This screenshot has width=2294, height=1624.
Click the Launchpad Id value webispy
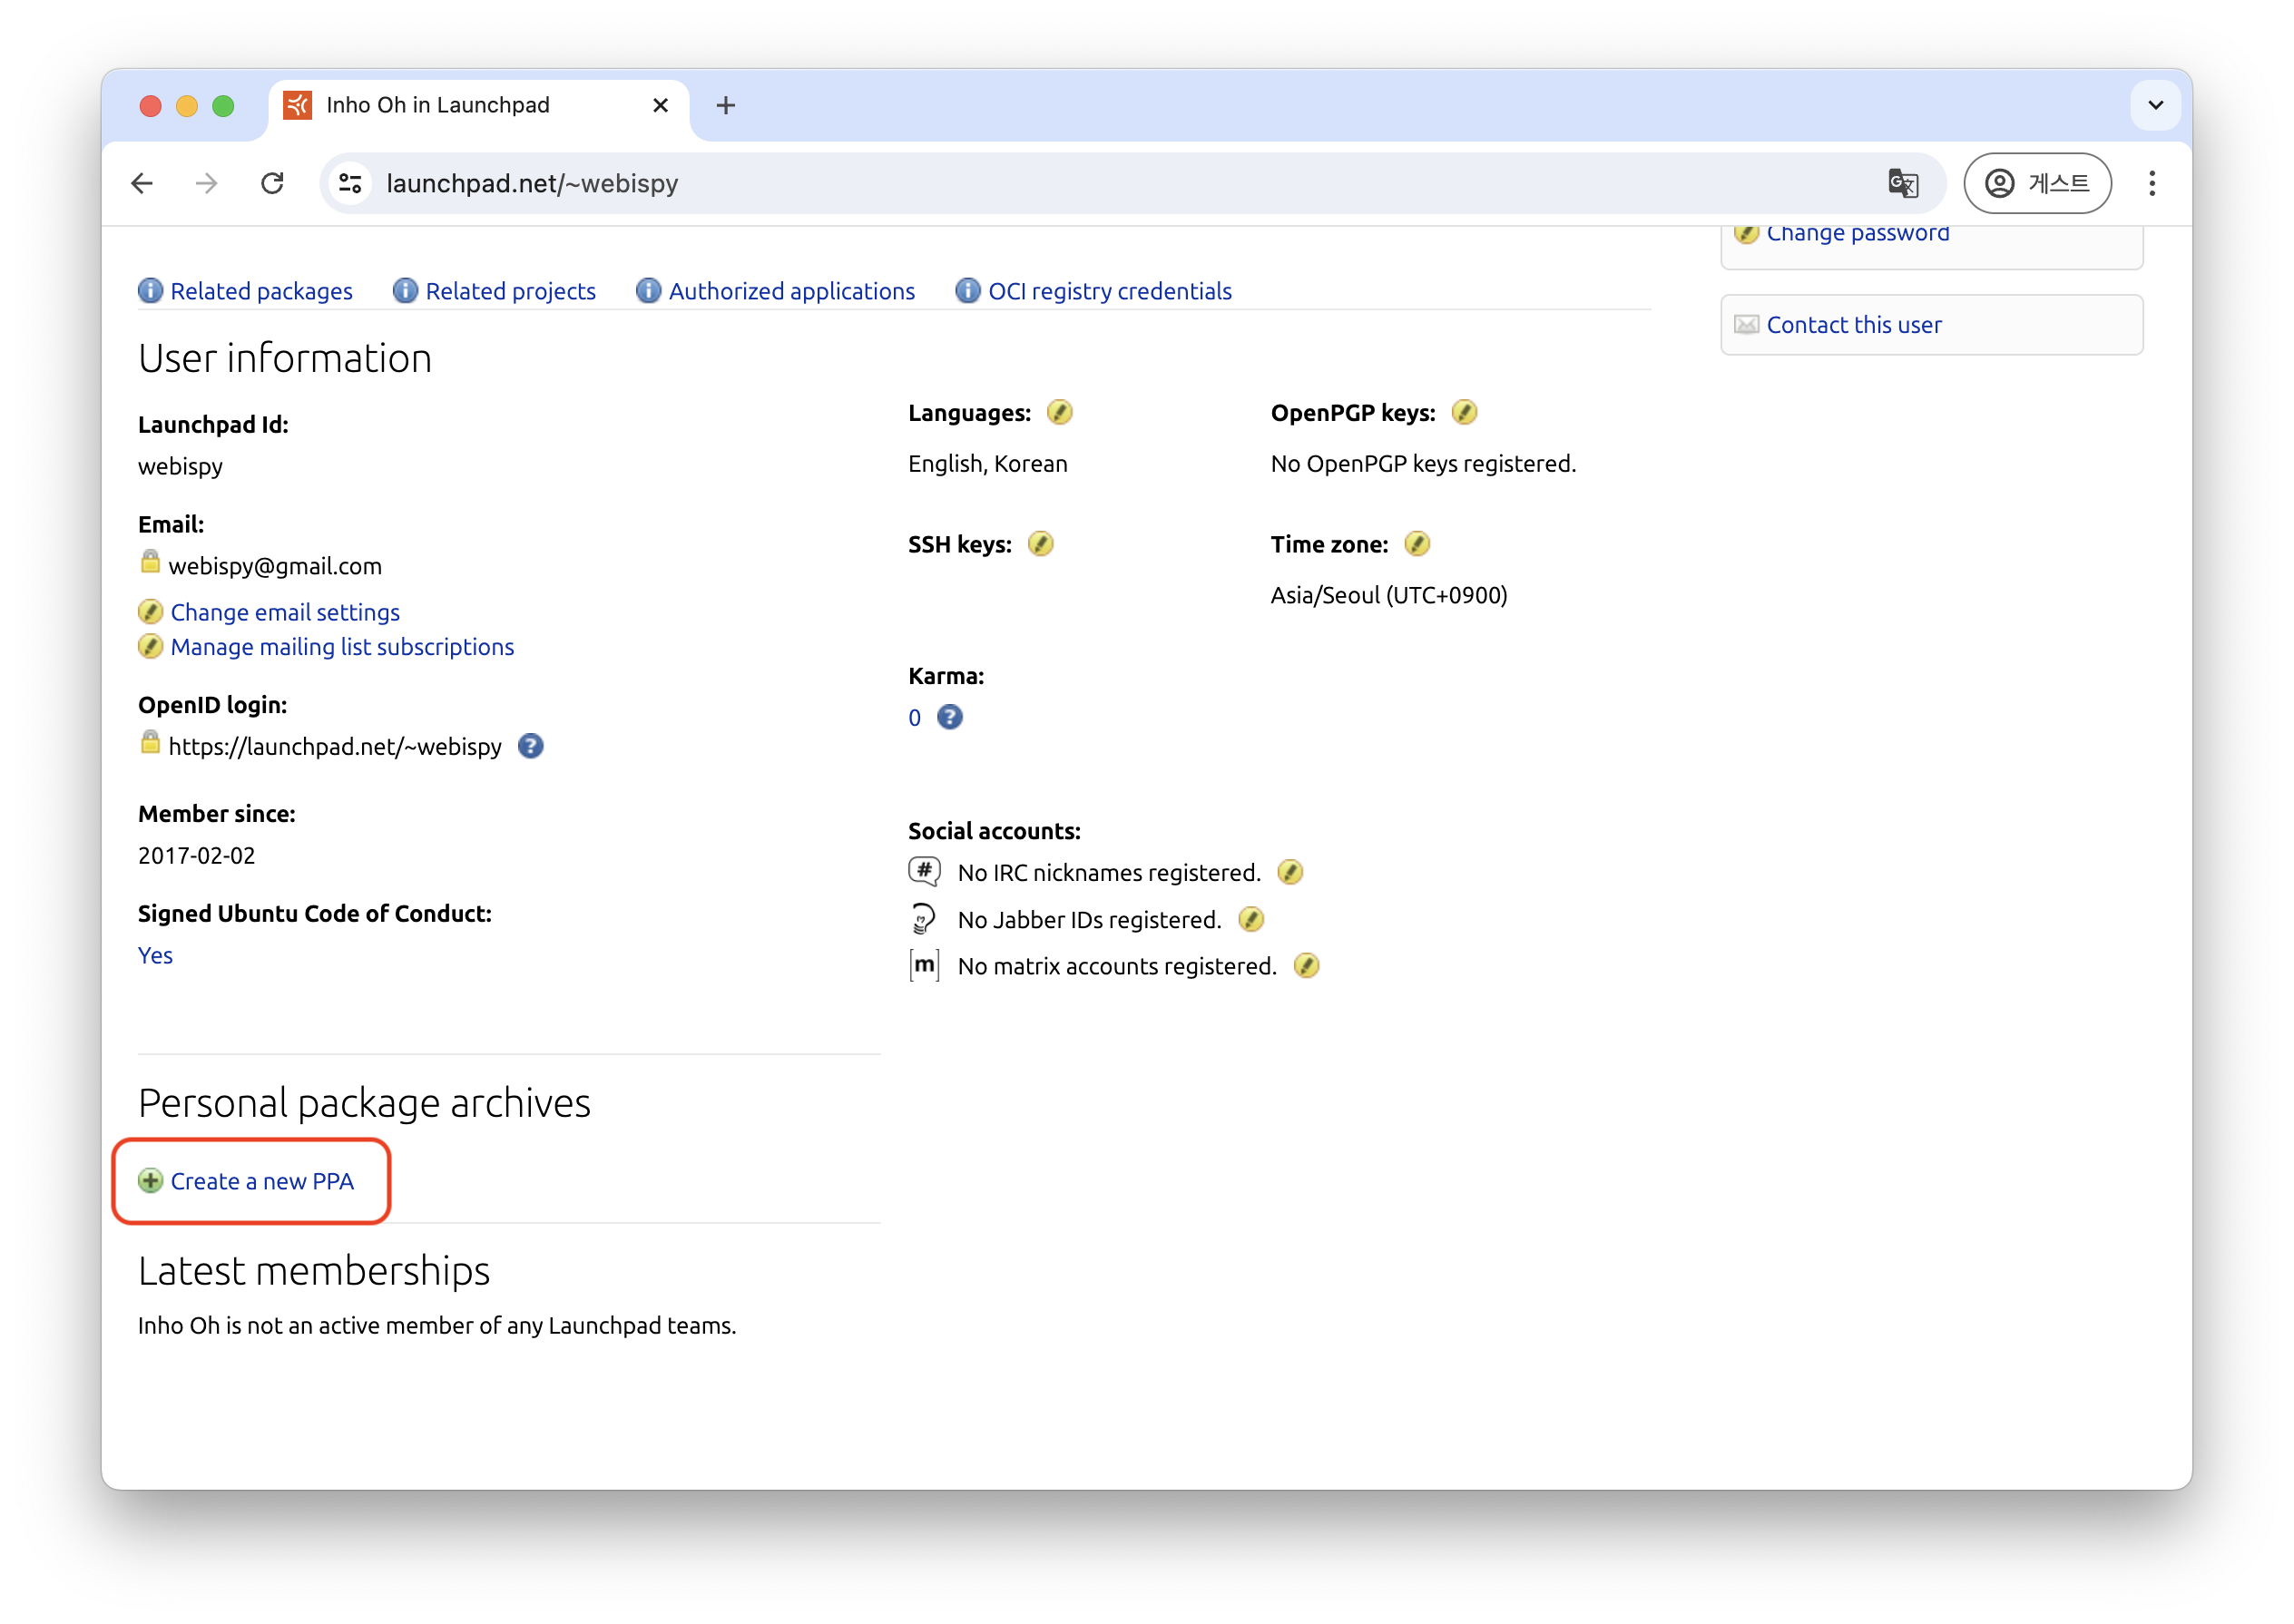pyautogui.click(x=180, y=466)
